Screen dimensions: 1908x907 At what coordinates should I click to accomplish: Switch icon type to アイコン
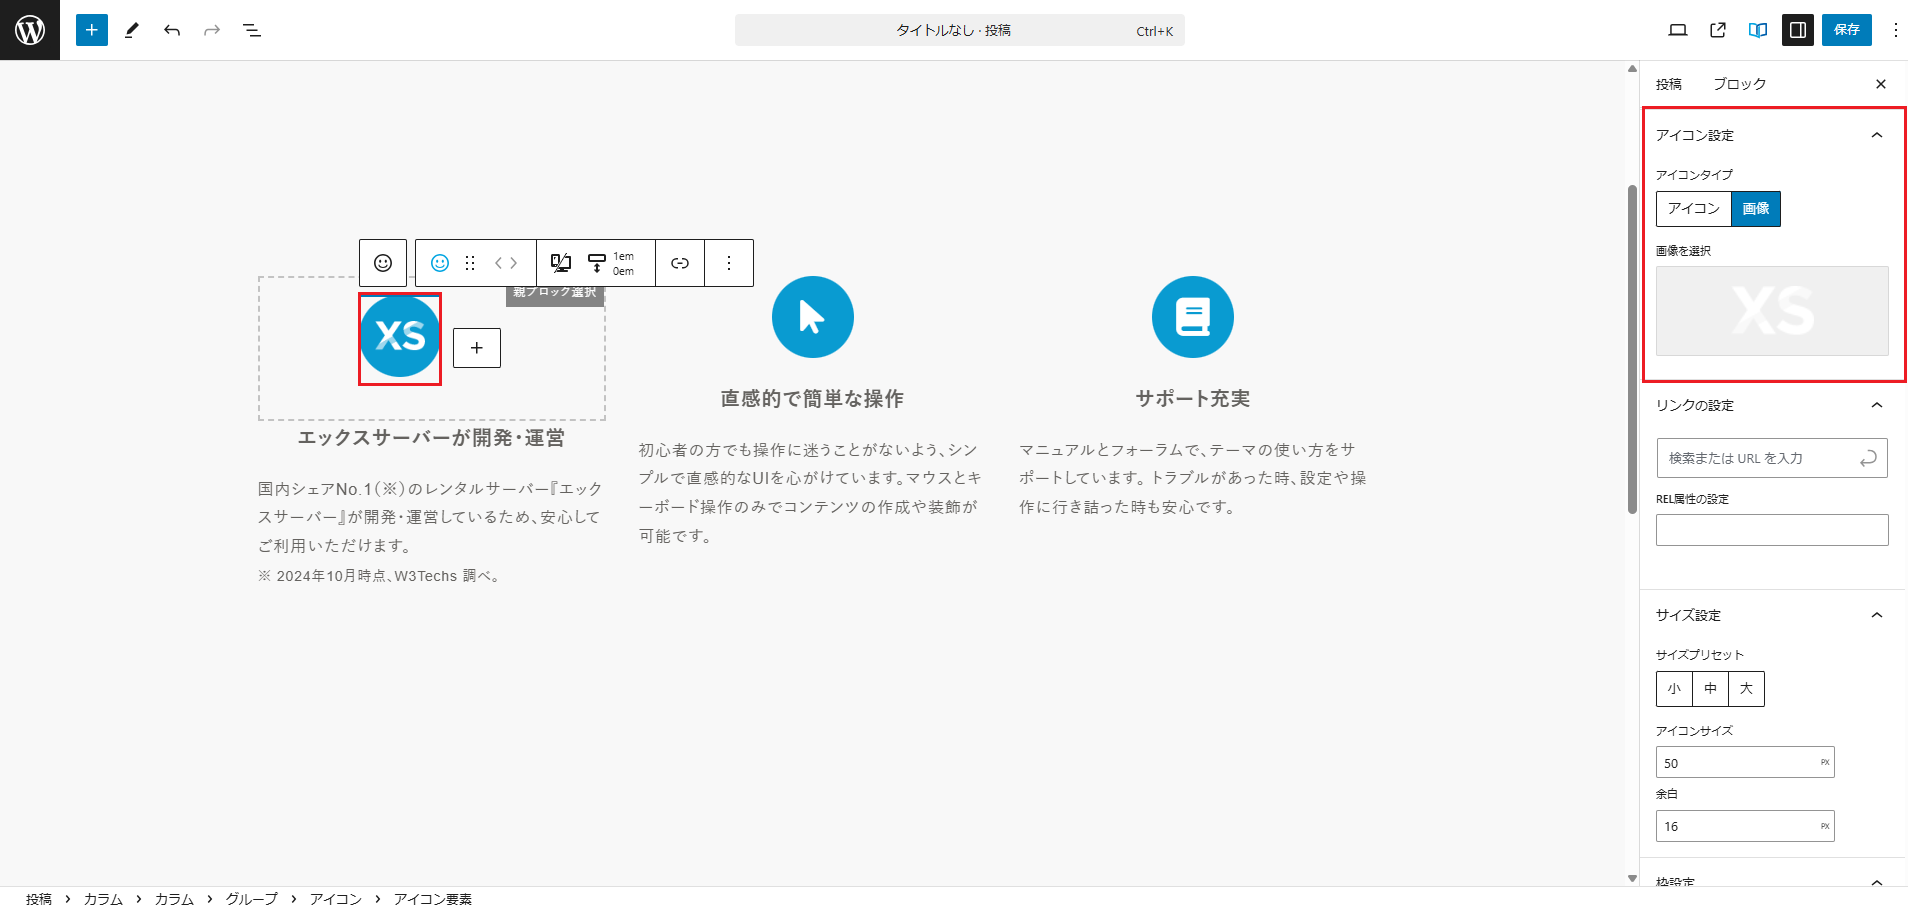point(1694,208)
